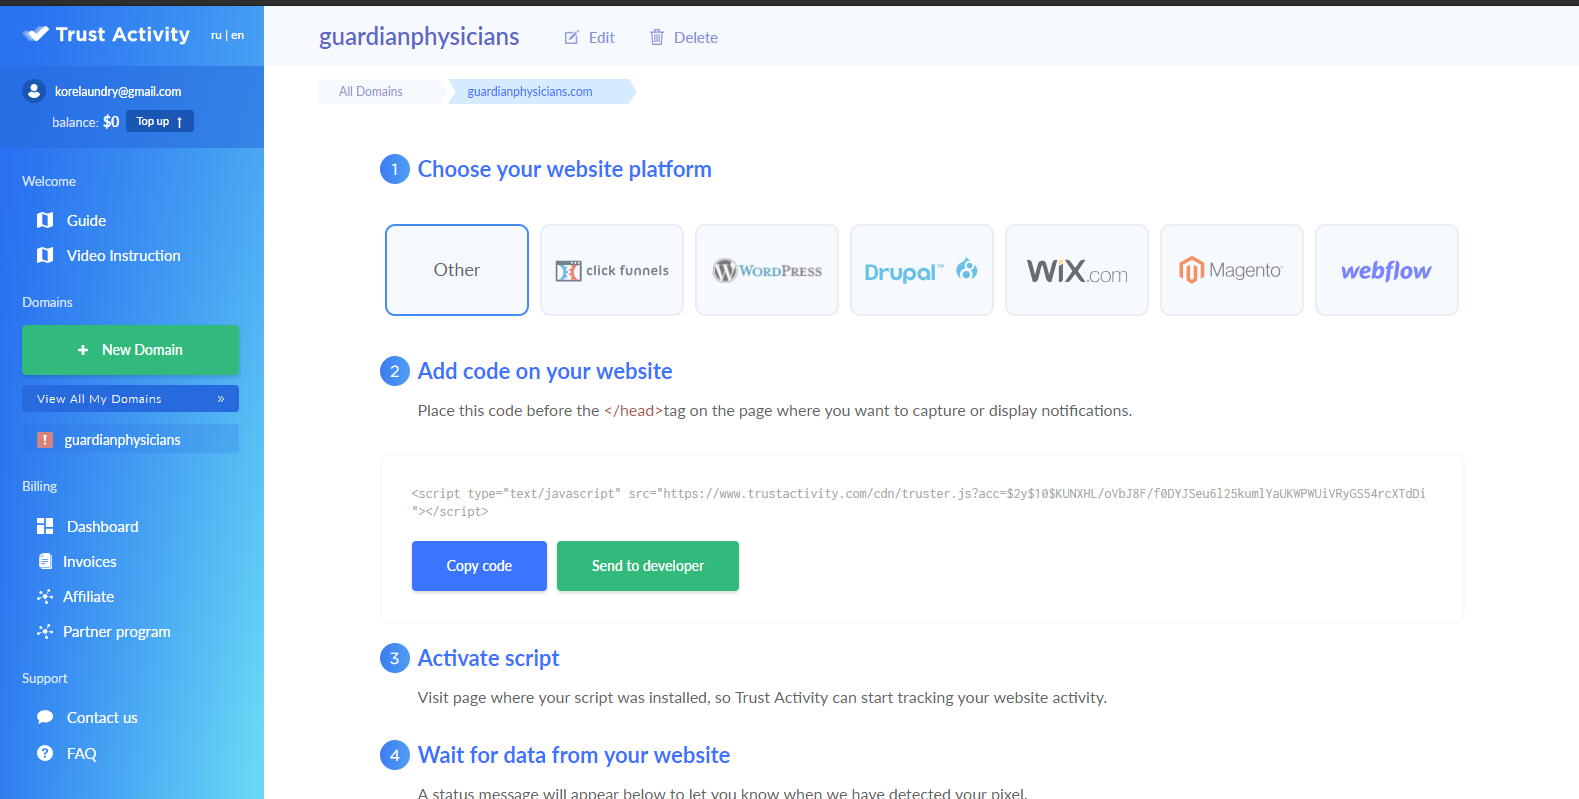The height and width of the screenshot is (799, 1579).
Task: Switch language to ru
Action: [x=216, y=35]
